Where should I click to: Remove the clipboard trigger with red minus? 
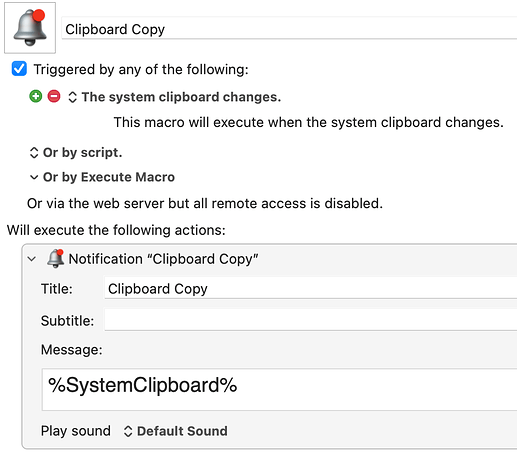pos(54,96)
